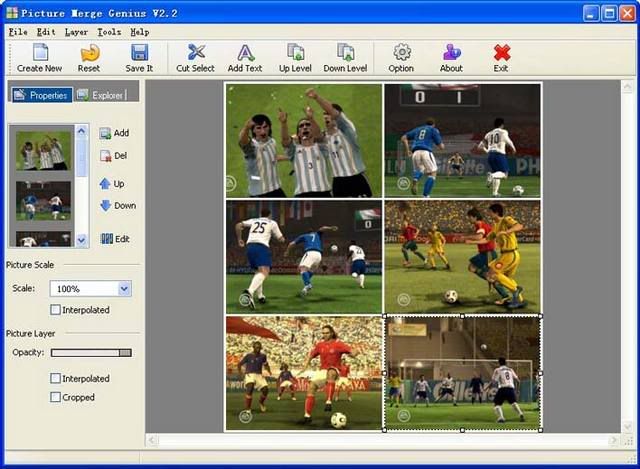Viewport: 640px width, 469px height.
Task: Switch to the Properties tab
Action: (42, 95)
